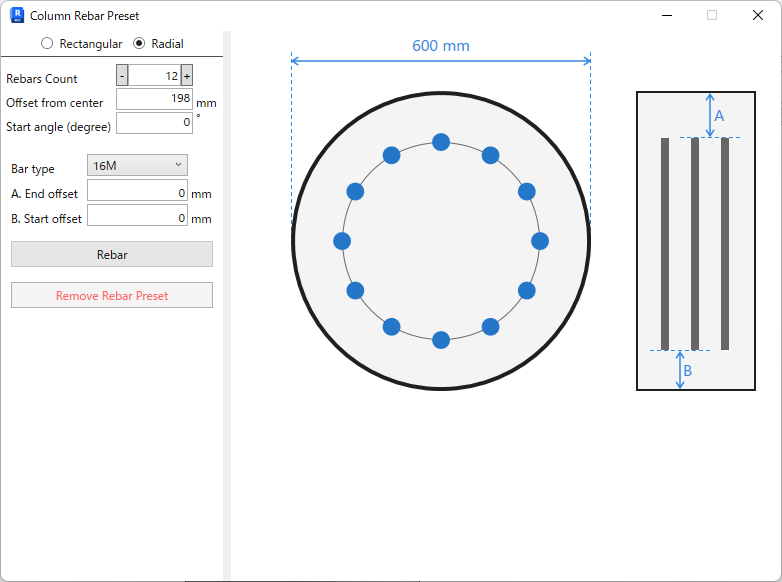
Task: Click the bottommost rebar dot in circle
Action: [x=441, y=340]
